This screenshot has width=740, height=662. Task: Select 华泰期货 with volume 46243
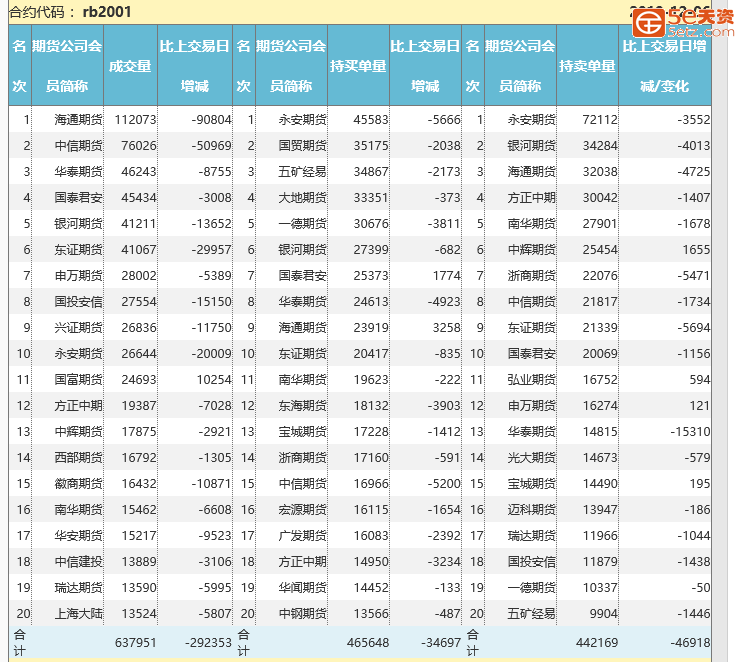(x=78, y=172)
